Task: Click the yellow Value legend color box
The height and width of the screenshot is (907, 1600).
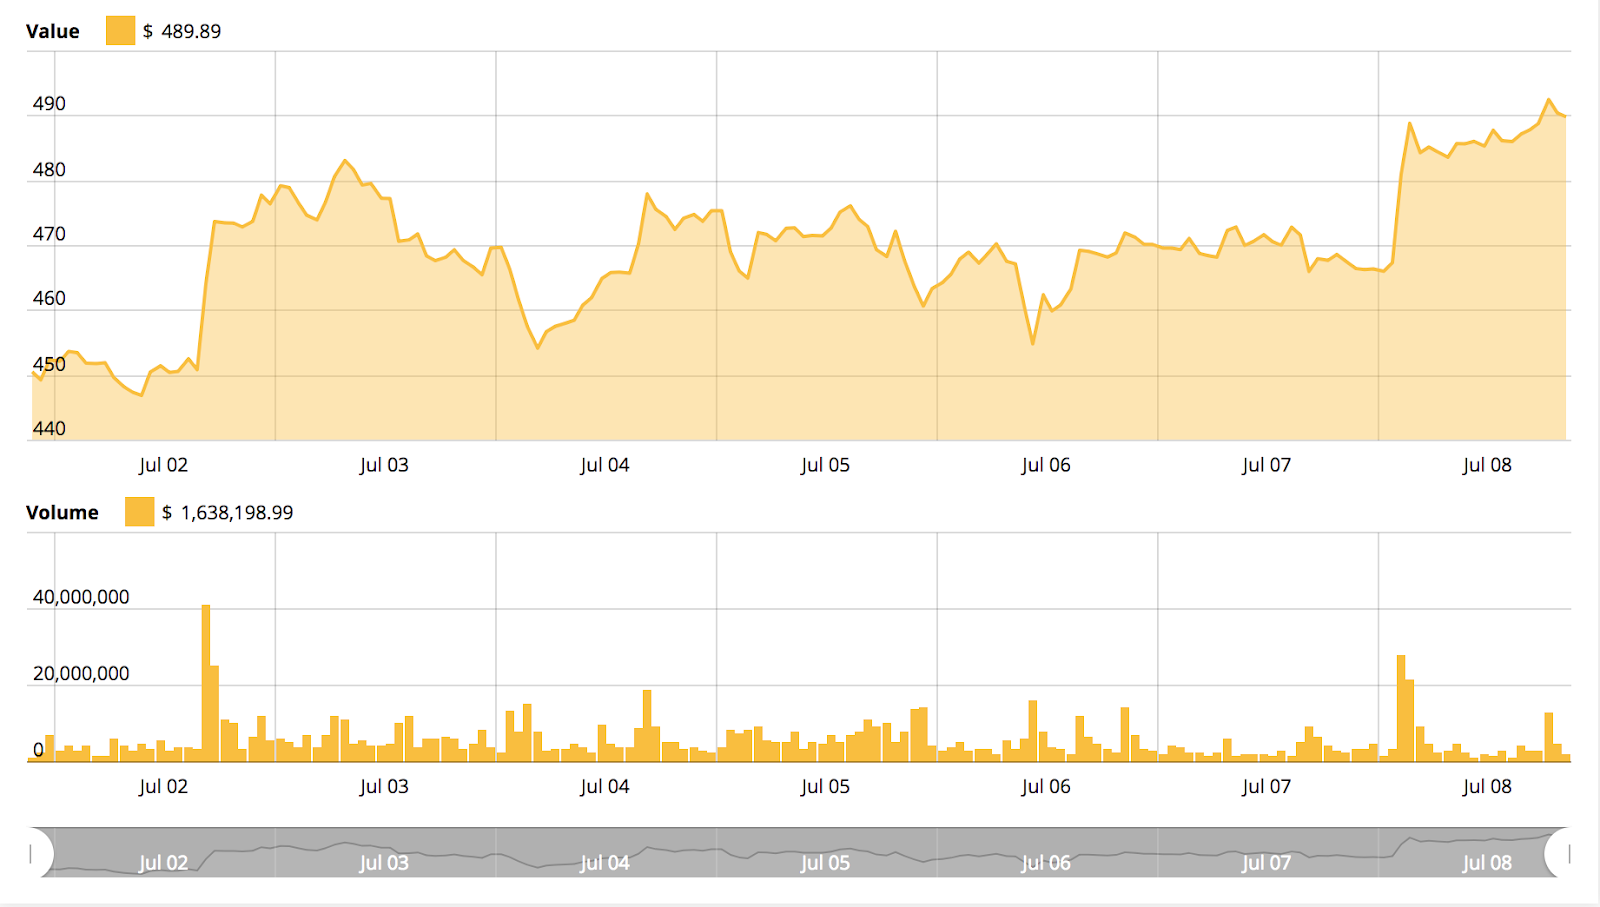Action: point(120,30)
